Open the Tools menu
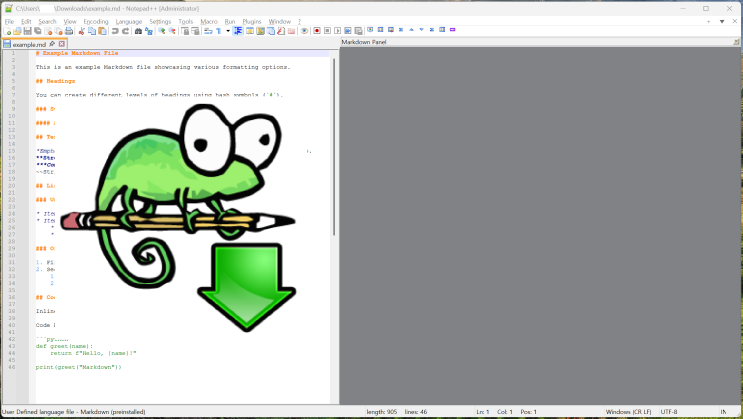743x419 pixels. click(186, 21)
